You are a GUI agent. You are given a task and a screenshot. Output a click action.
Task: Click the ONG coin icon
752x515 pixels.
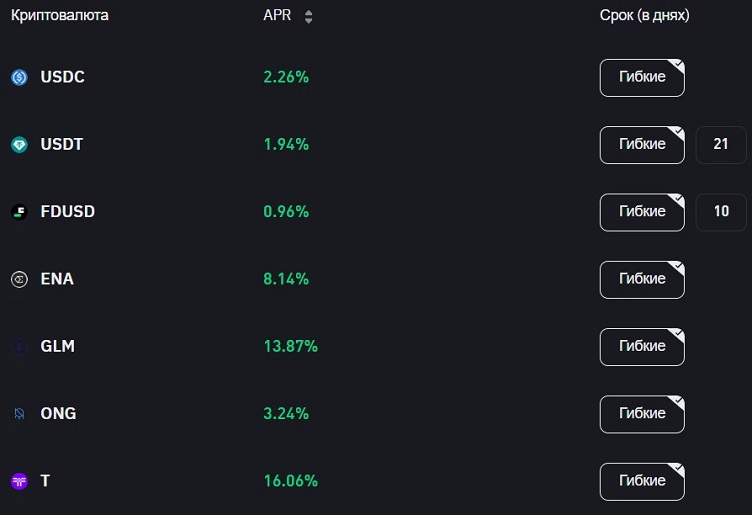[19, 413]
